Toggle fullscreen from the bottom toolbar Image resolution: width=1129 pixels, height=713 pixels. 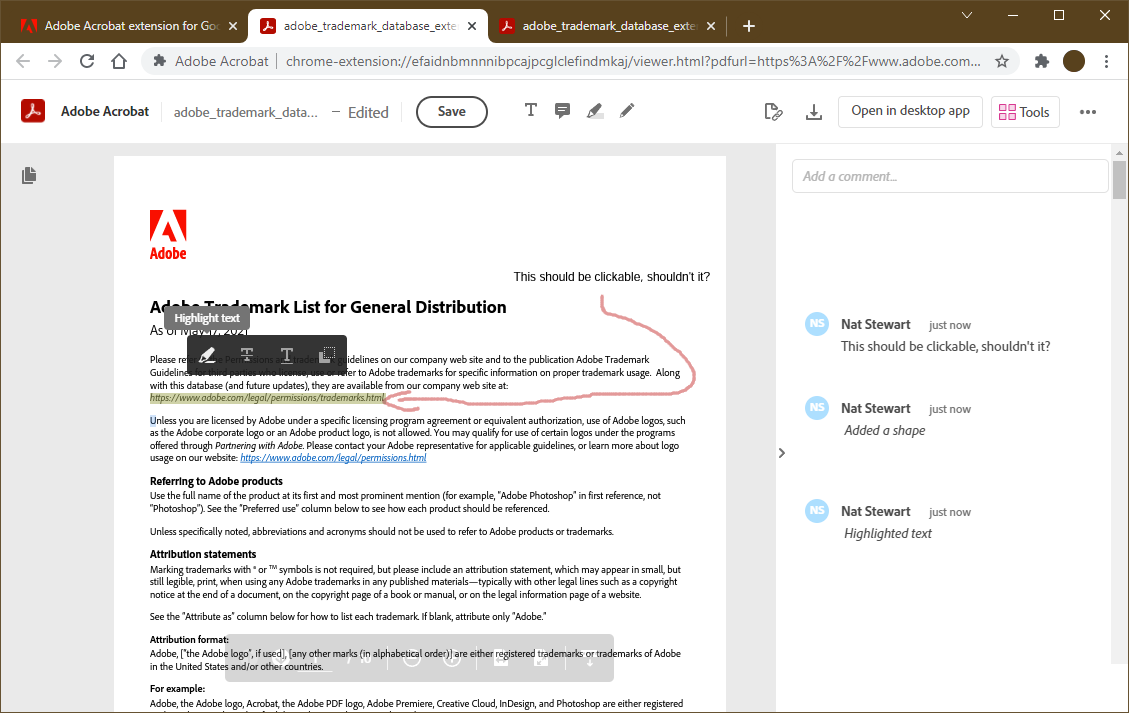[540, 657]
